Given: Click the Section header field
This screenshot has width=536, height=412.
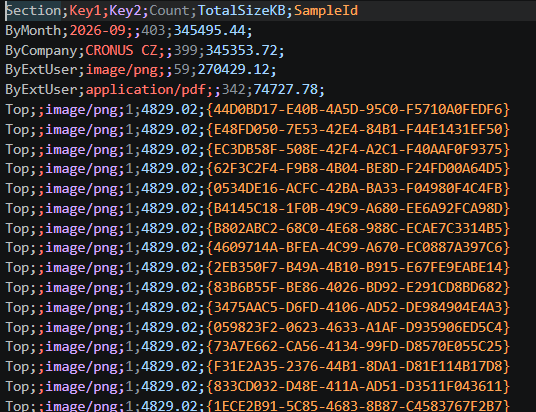Looking at the screenshot, I should [33, 11].
